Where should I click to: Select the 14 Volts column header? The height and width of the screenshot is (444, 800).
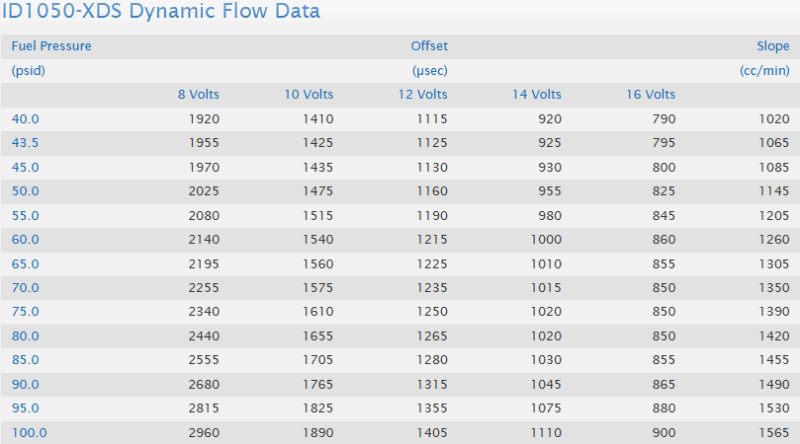(536, 95)
